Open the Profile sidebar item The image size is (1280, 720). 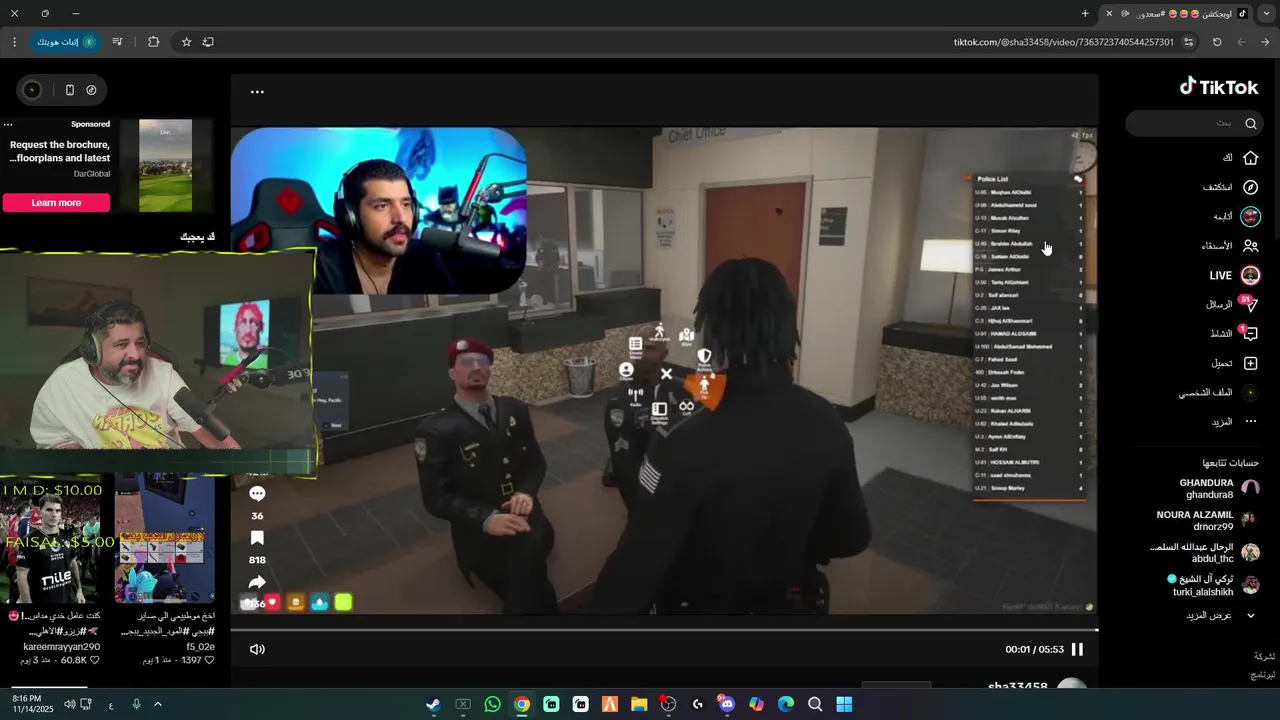(x=1220, y=393)
